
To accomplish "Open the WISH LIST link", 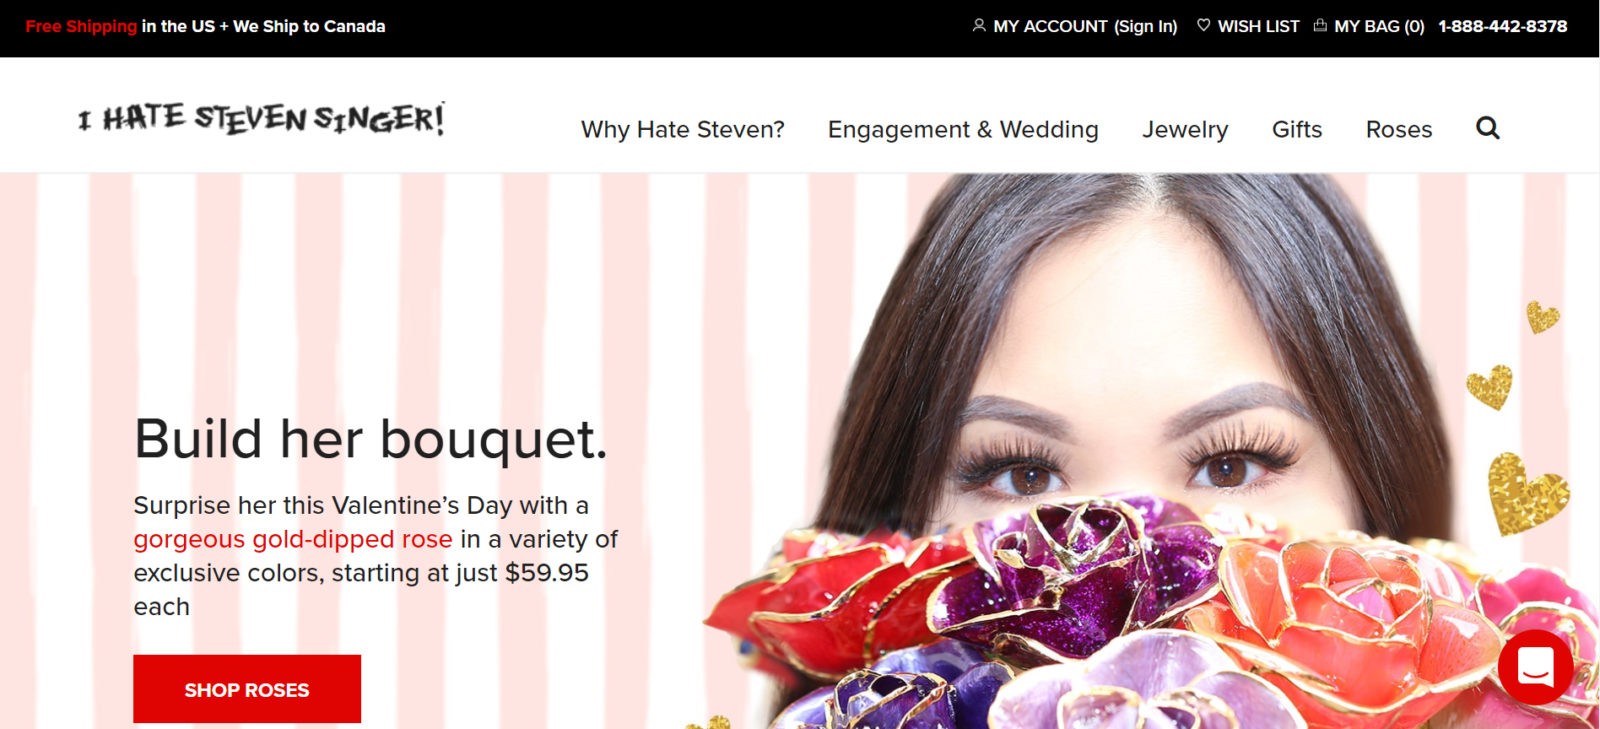I will [x=1258, y=26].
